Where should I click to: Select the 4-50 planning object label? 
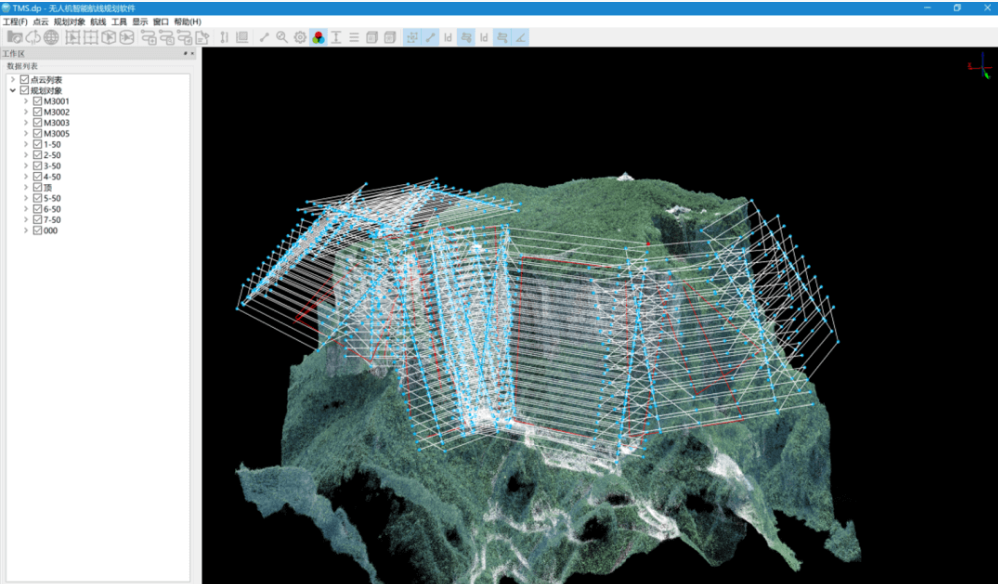pyautogui.click(x=52, y=177)
